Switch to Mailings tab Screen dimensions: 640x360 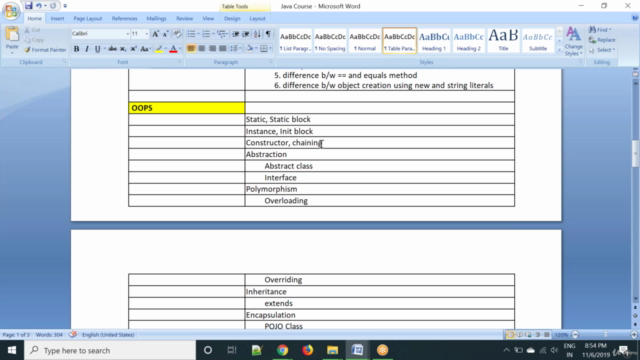coord(156,19)
